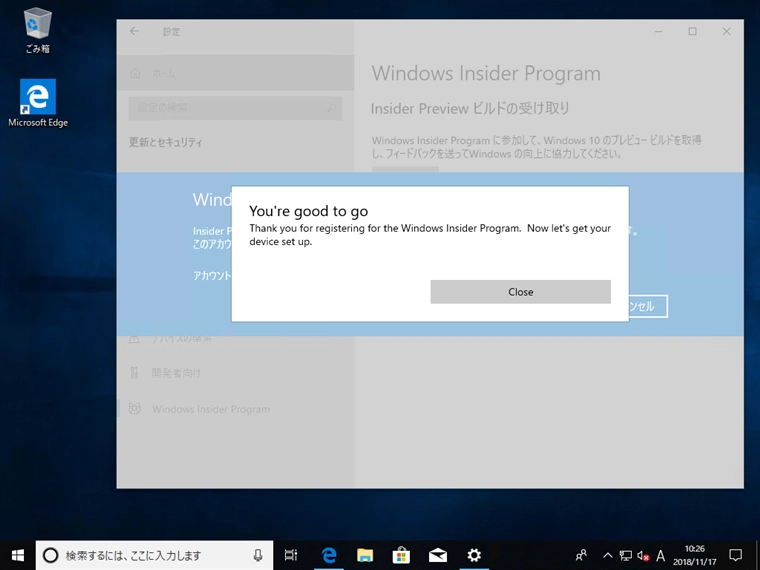Screen dimensions: 760x570
Task: Select Windows Insider Program sidebar item
Action: pos(235,409)
